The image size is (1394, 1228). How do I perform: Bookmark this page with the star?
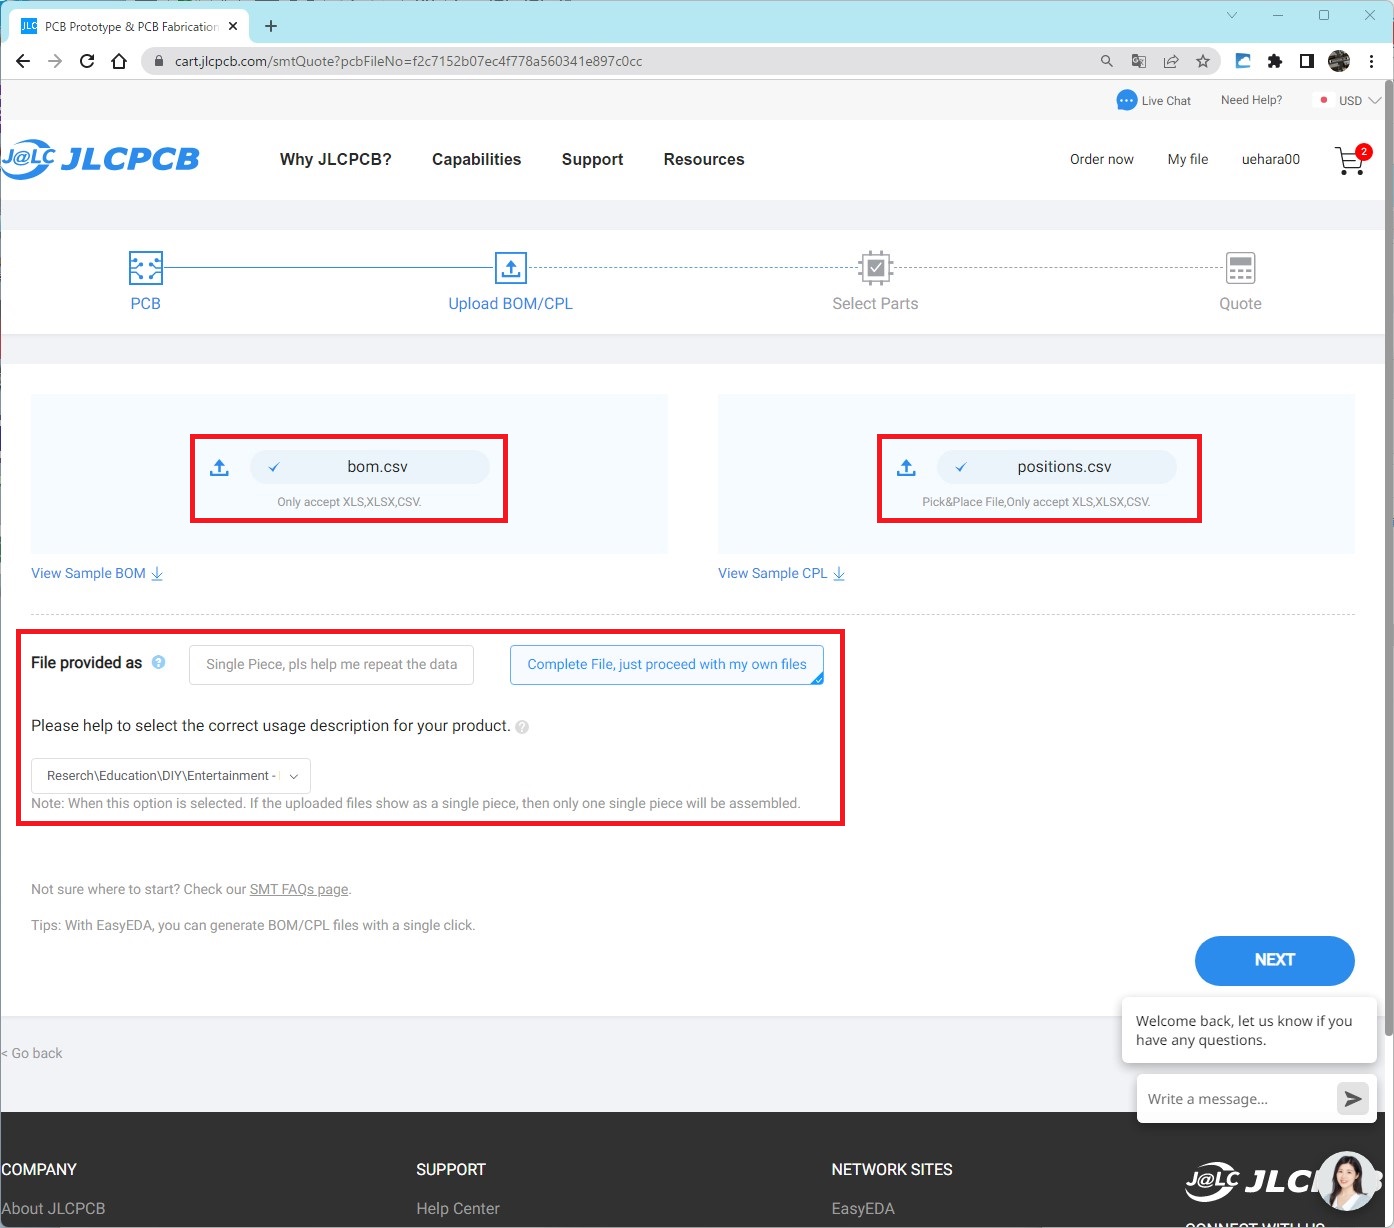[x=1203, y=61]
